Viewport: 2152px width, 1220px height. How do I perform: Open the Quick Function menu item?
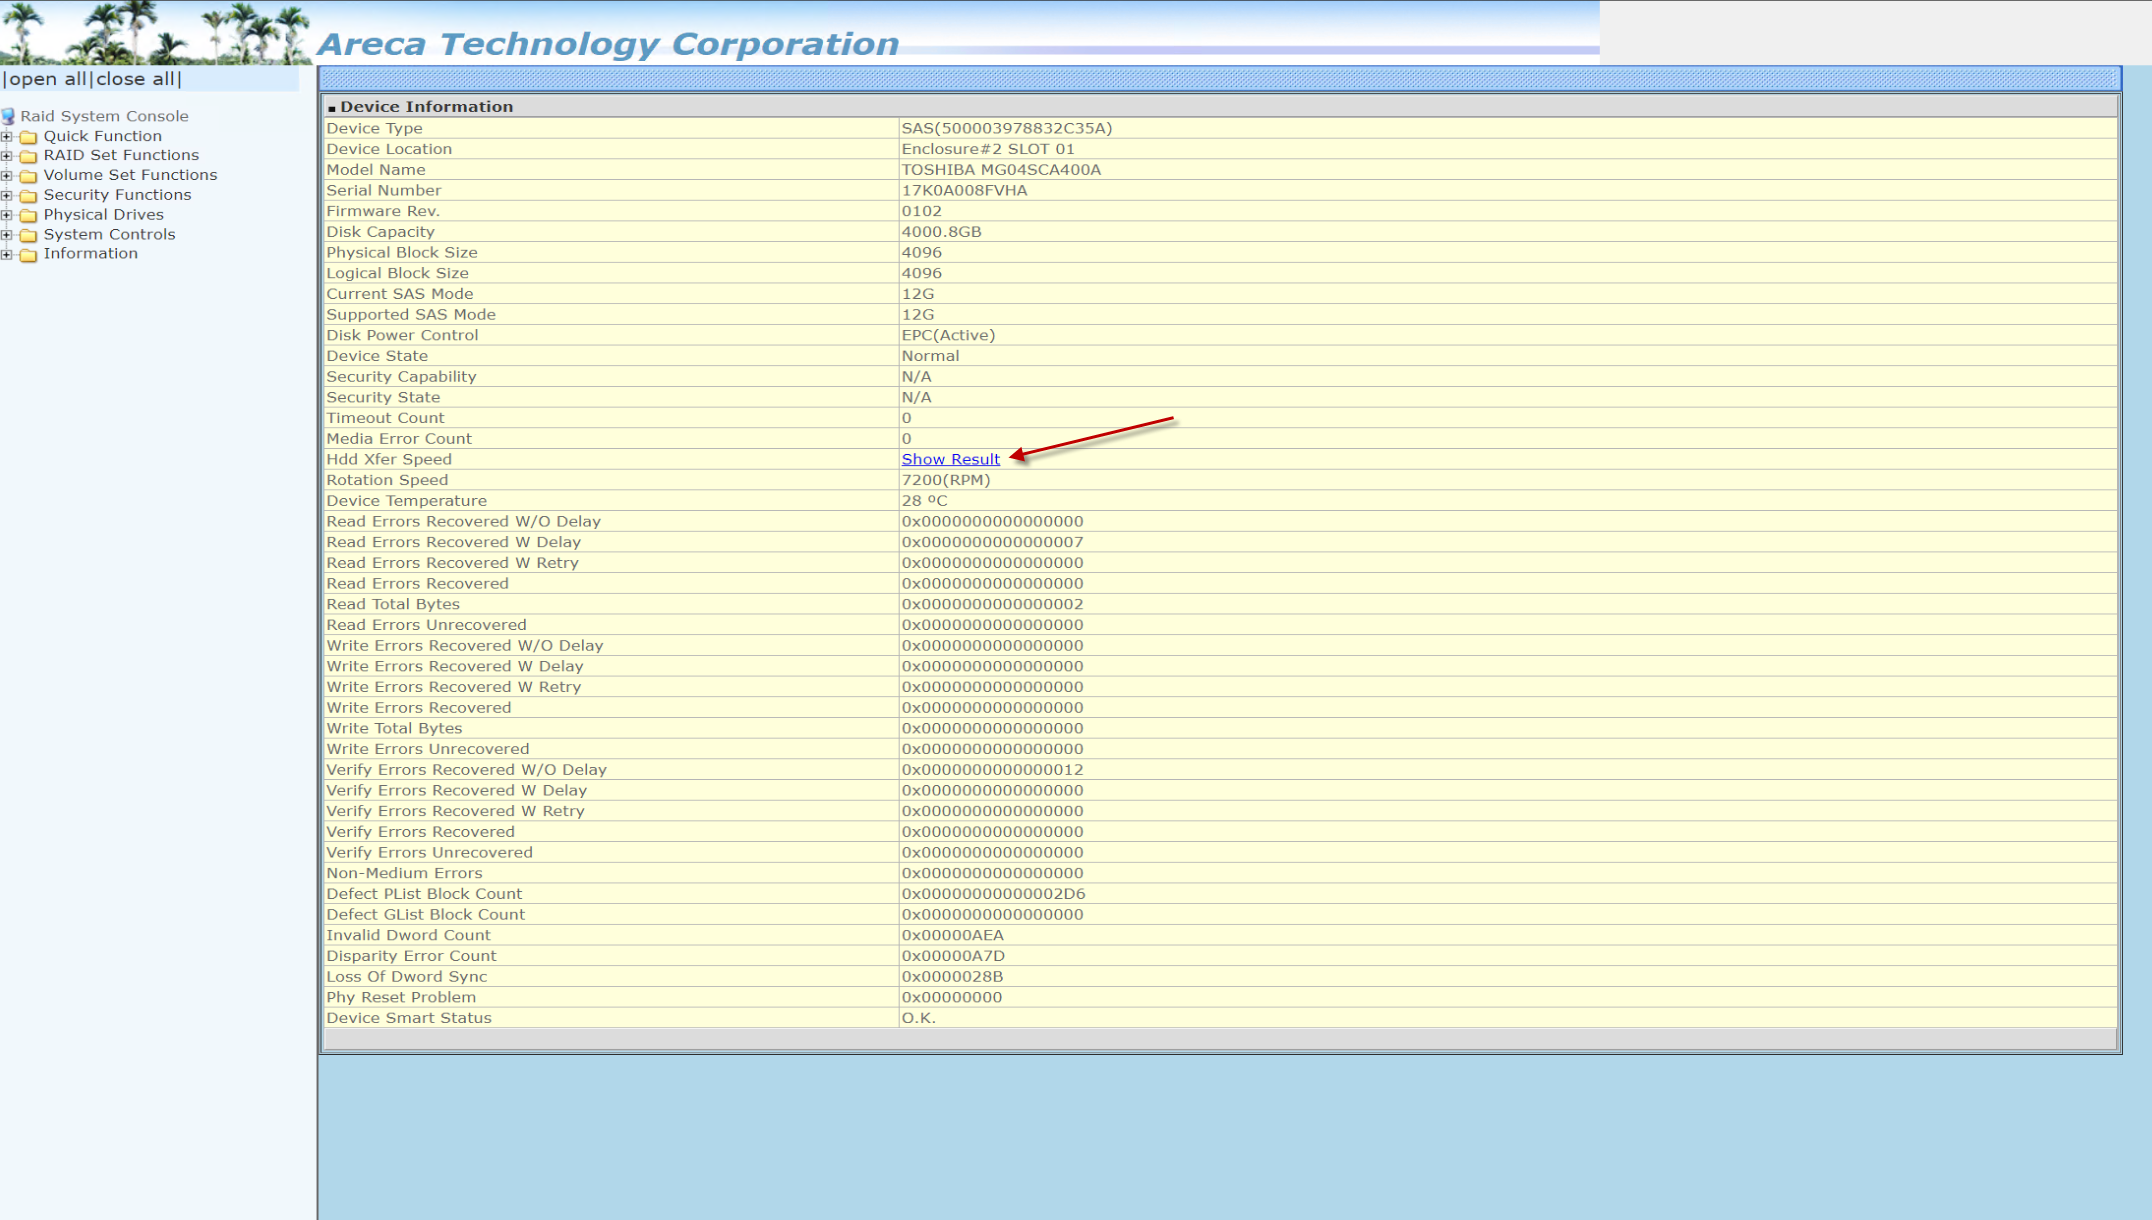coord(102,136)
